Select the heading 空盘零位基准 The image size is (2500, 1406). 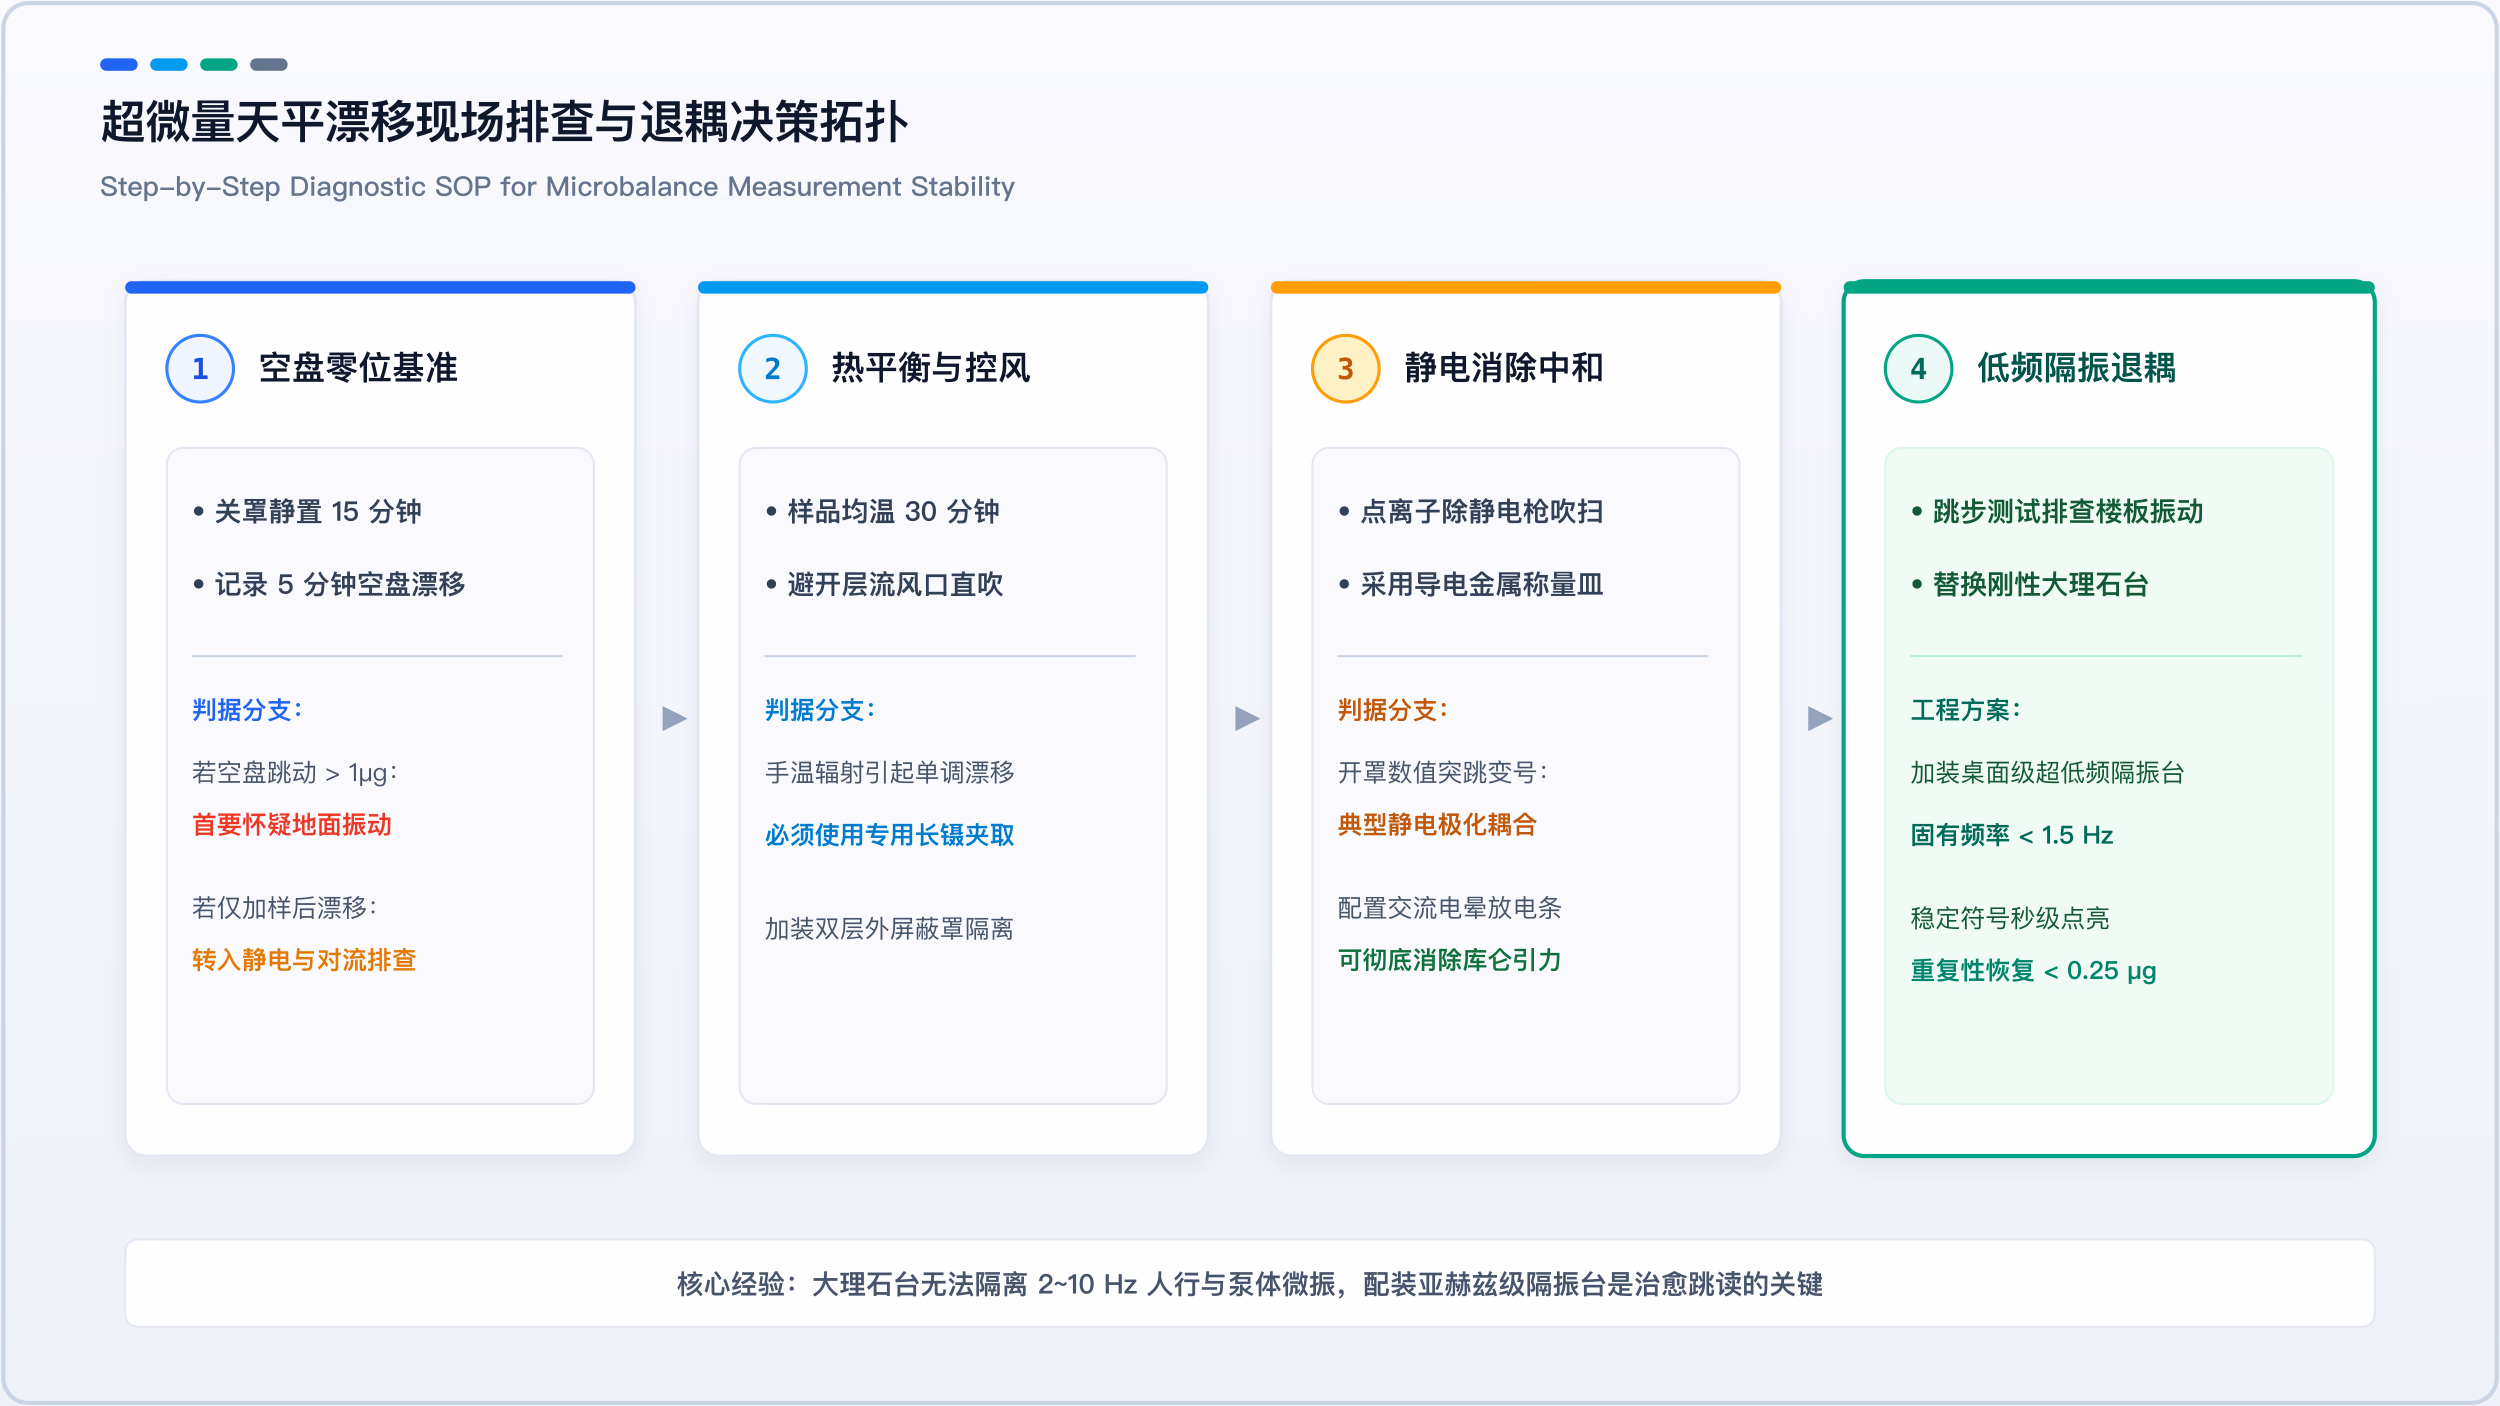pyautogui.click(x=358, y=368)
